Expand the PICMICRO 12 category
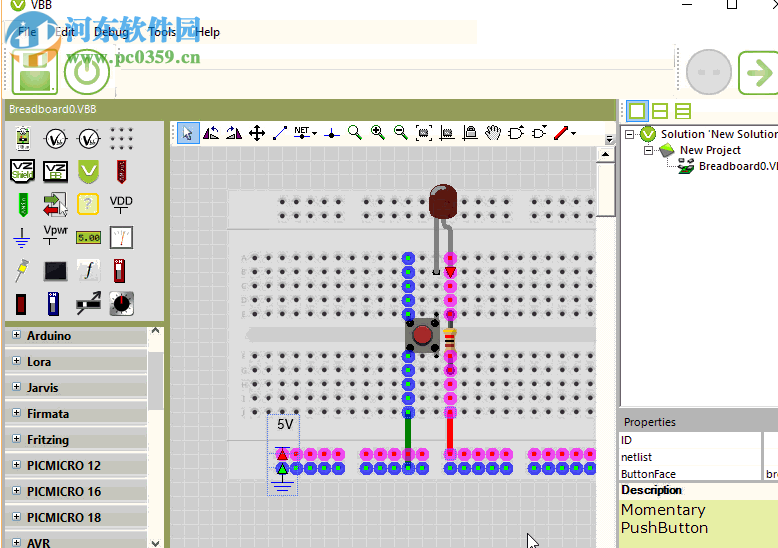 [x=16, y=465]
